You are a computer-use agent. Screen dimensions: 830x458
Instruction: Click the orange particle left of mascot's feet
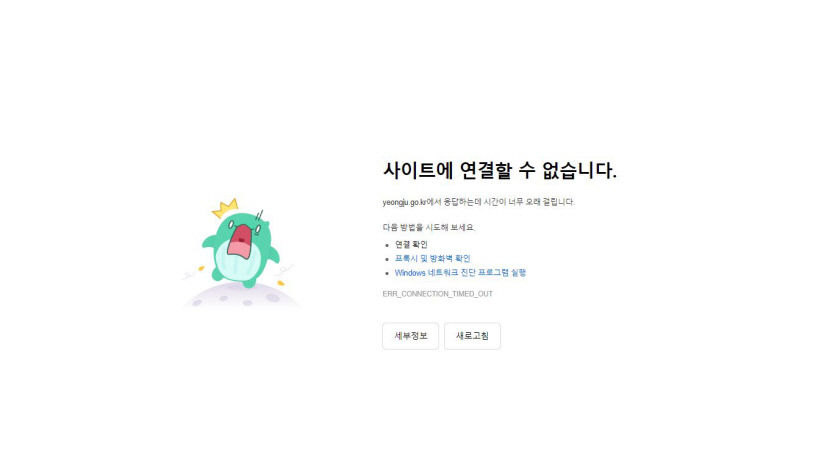[201, 268]
